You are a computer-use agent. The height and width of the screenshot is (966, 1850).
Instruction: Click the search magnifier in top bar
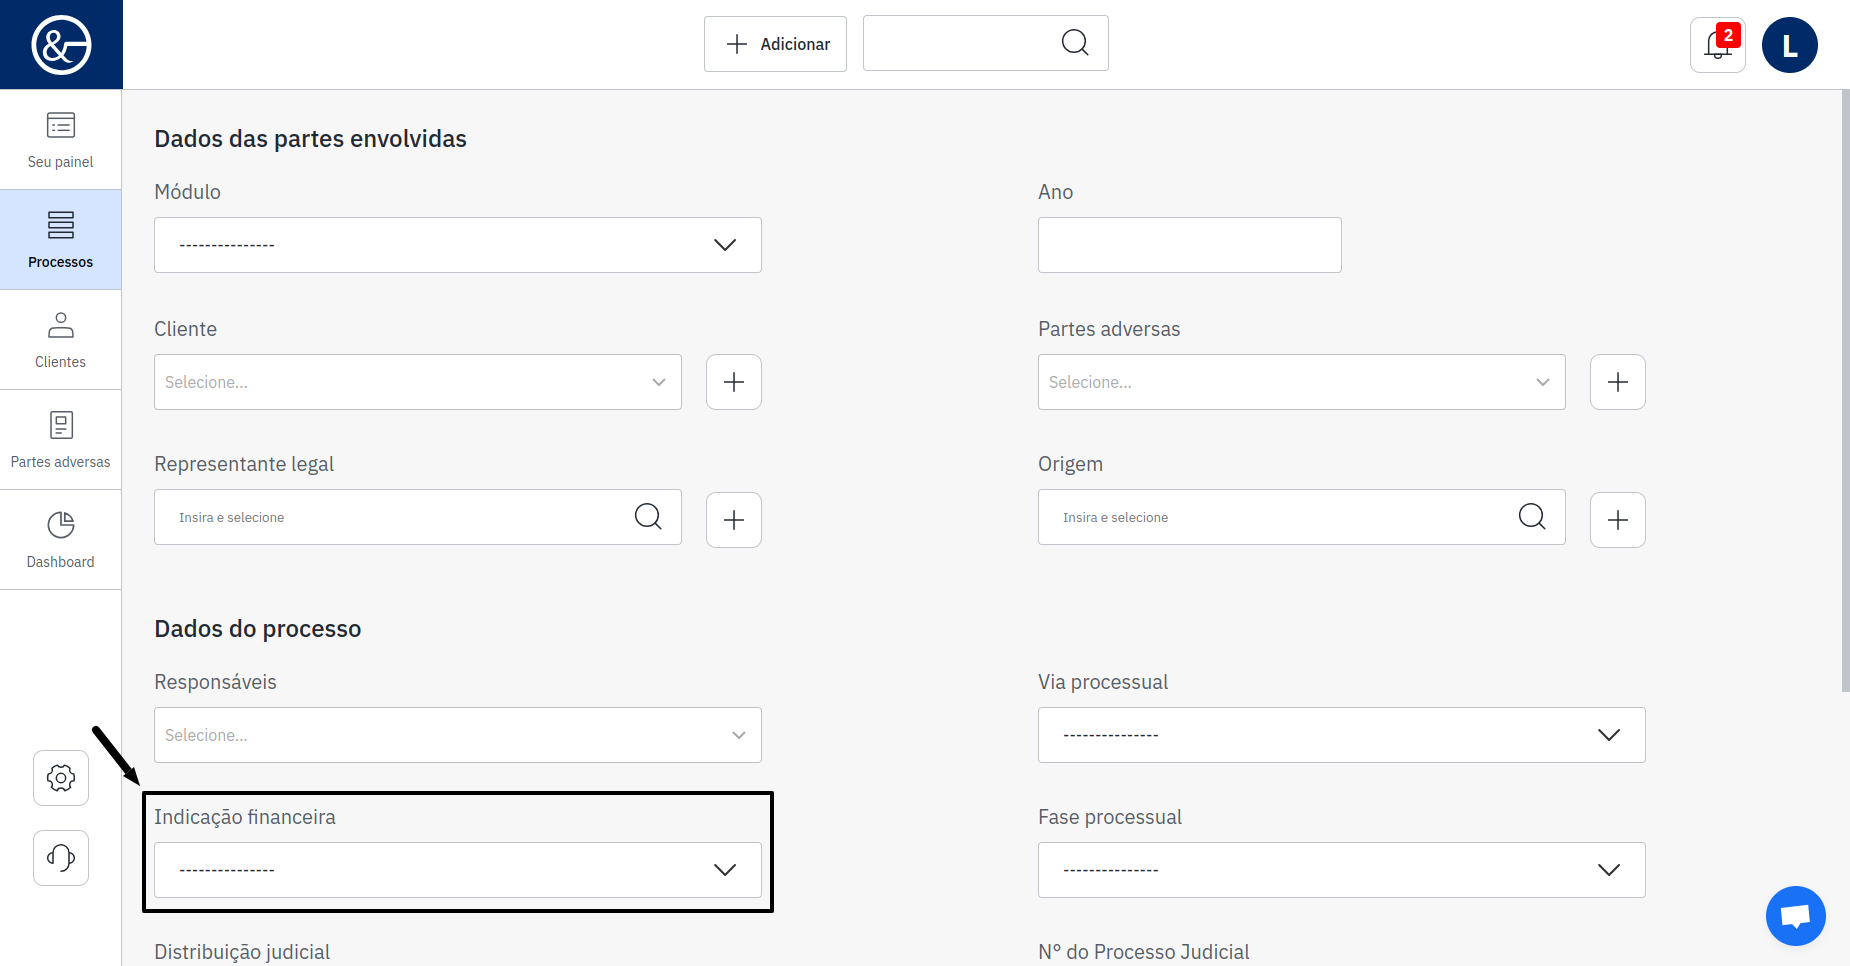1075,43
